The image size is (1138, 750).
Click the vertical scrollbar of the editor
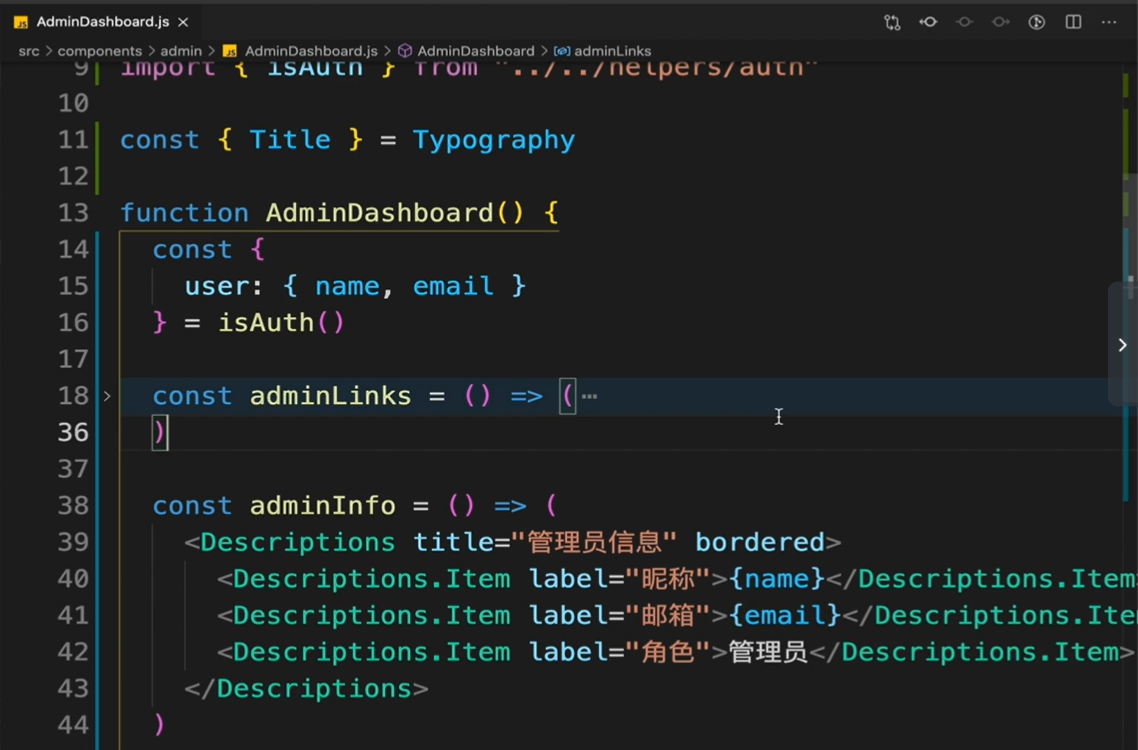coord(1130,290)
